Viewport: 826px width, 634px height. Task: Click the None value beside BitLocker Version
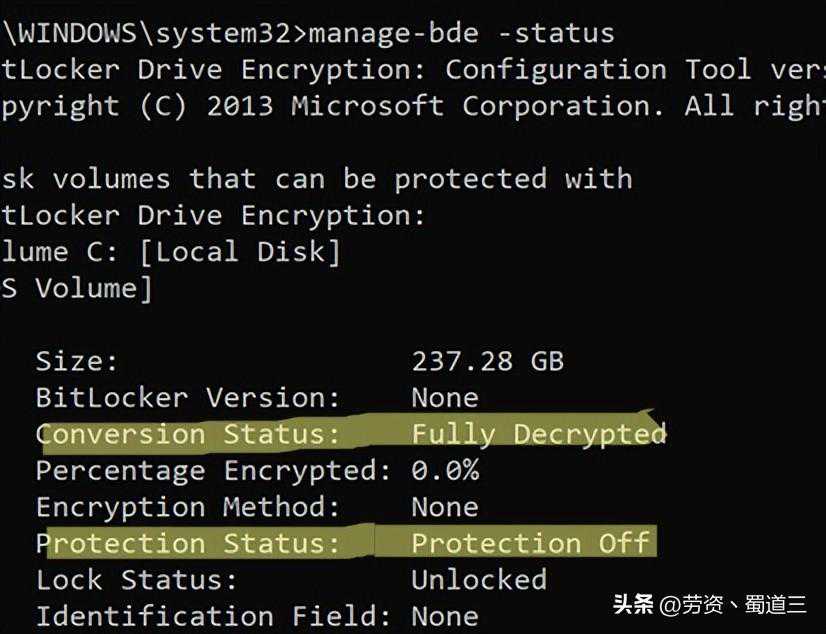pyautogui.click(x=445, y=398)
